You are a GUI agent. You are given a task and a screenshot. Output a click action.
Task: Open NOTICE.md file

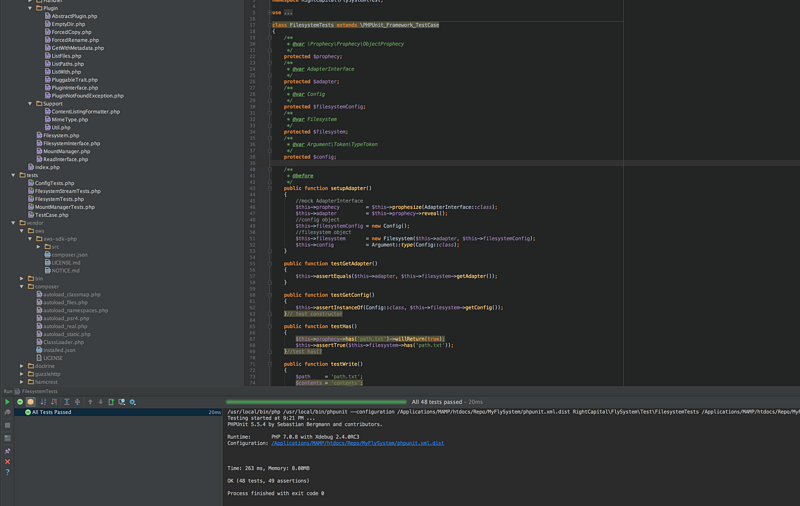[x=62, y=271]
